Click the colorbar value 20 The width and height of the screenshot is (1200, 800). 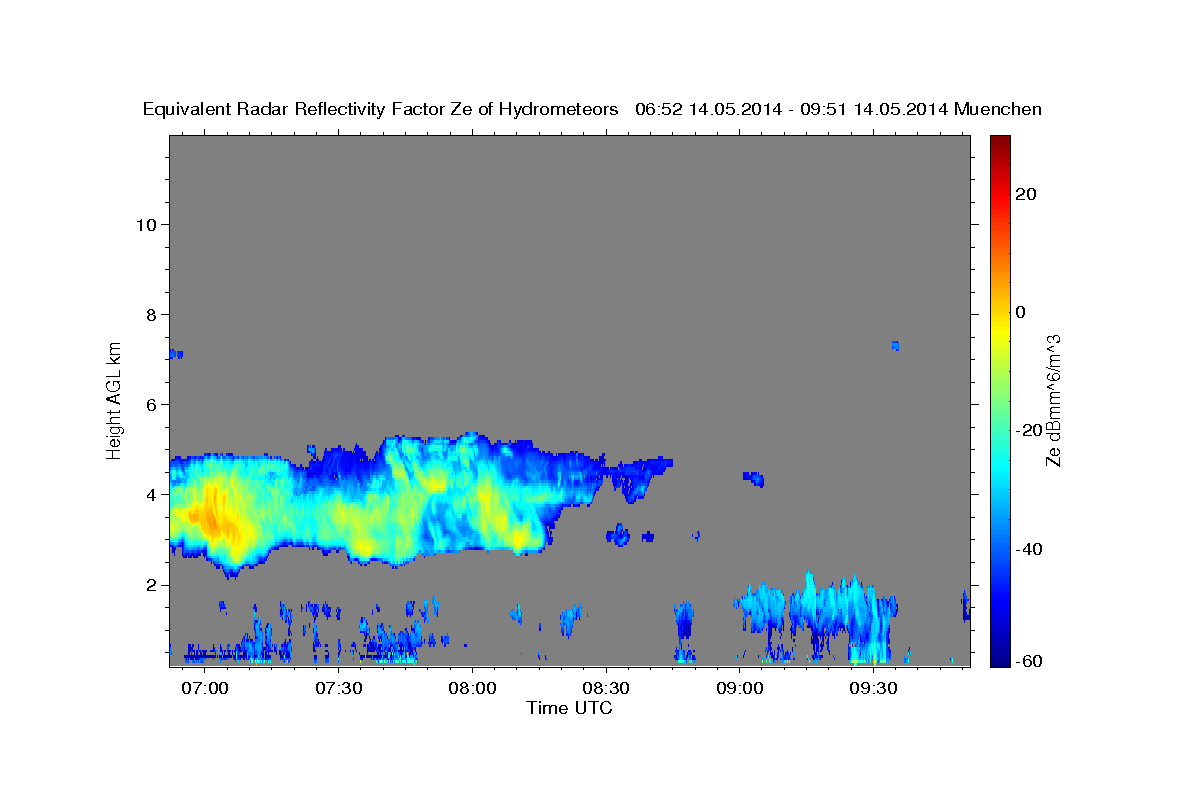pyautogui.click(x=1026, y=194)
